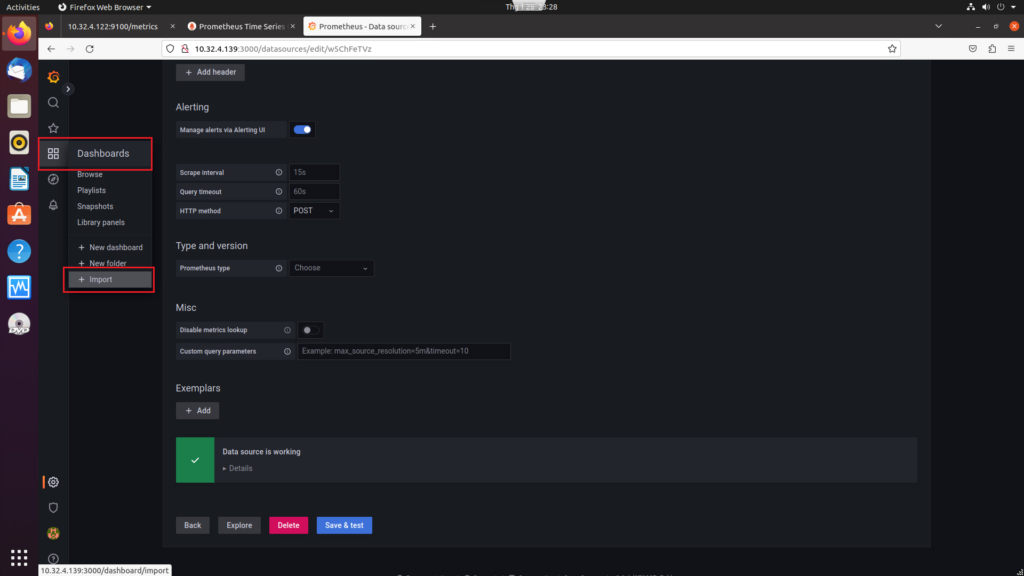Open HTTP method dropdown

(x=314, y=211)
